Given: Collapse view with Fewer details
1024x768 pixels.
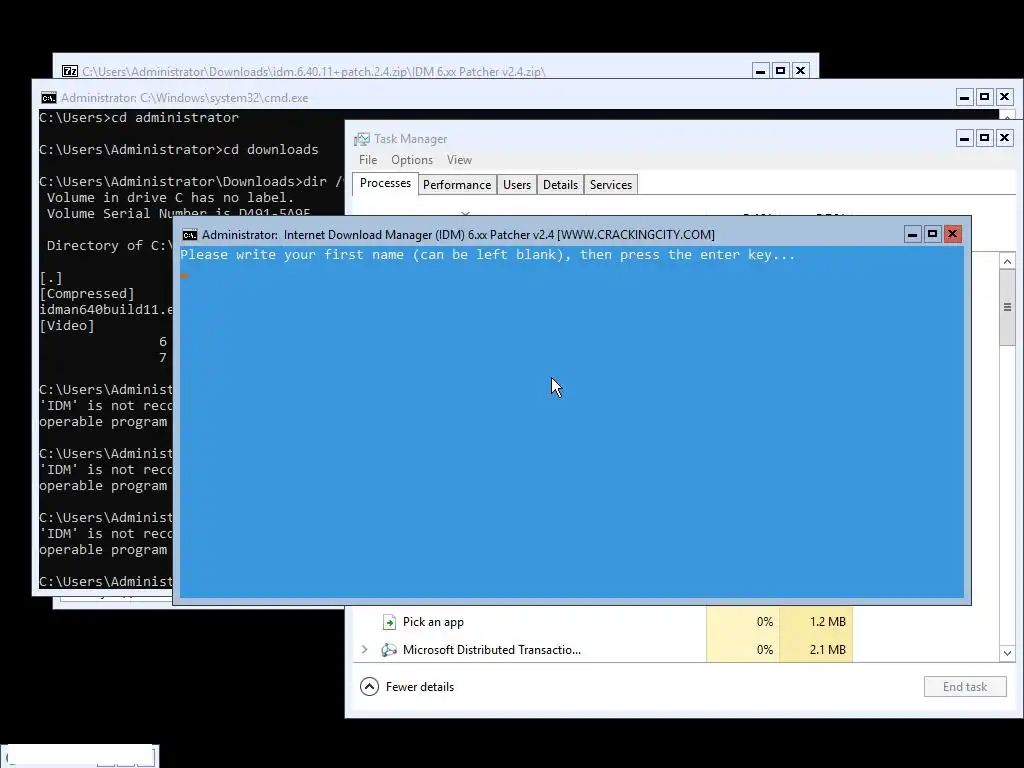Looking at the screenshot, I should point(407,686).
